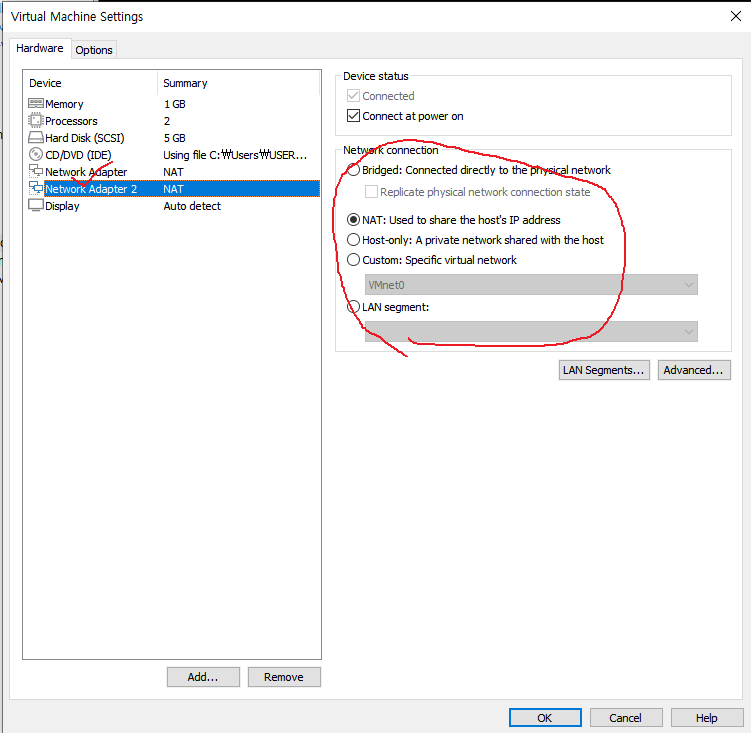The width and height of the screenshot is (751, 733).
Task: Select the Bridged network connection option
Action: point(353,170)
